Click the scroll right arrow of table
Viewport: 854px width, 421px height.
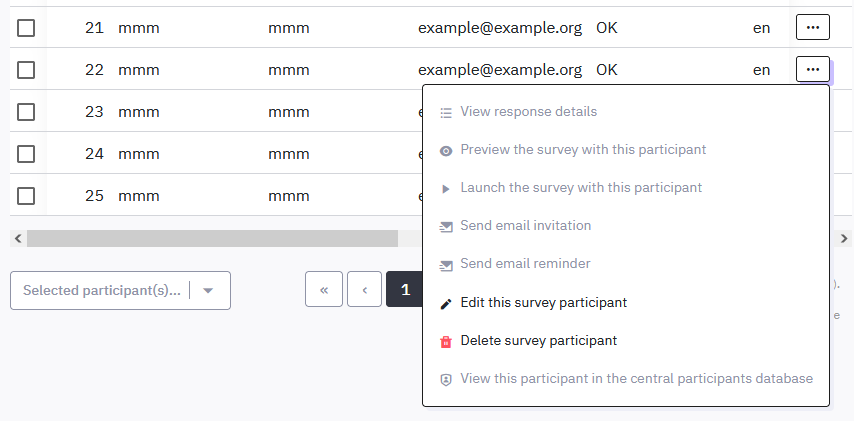coord(844,238)
